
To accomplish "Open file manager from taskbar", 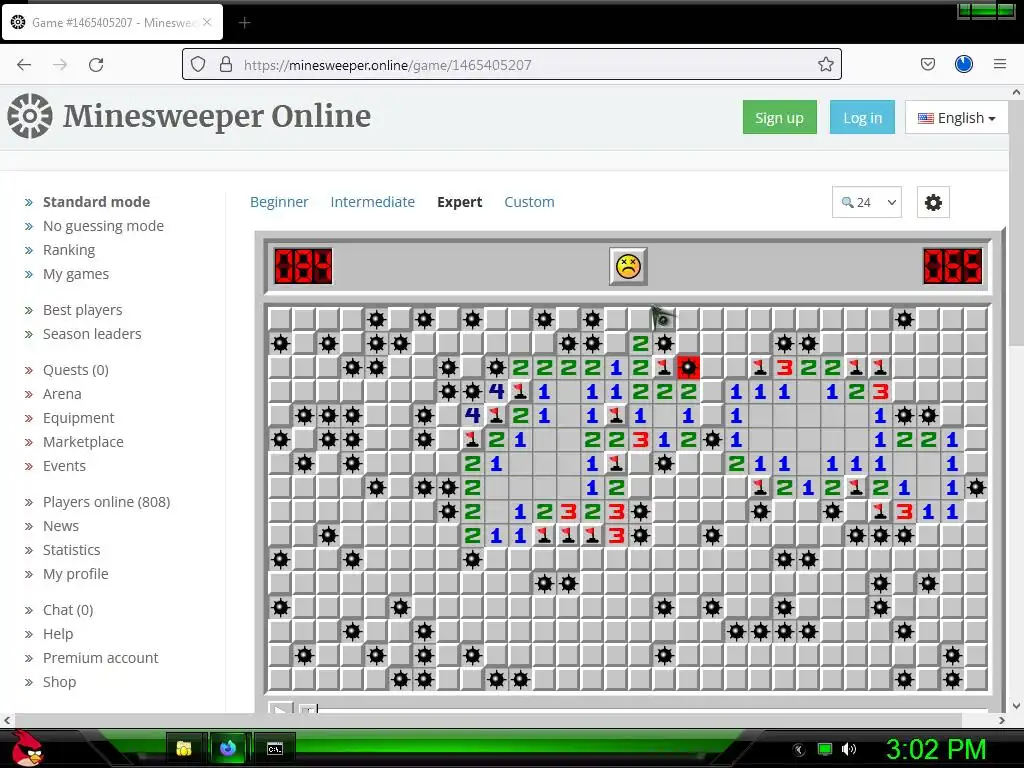I will pos(184,748).
